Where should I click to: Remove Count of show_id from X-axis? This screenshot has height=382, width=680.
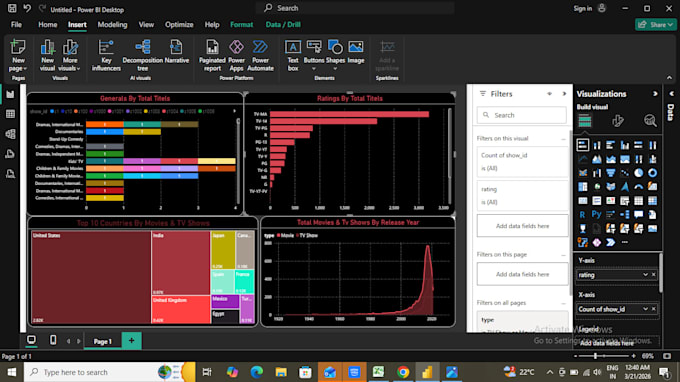tap(654, 309)
